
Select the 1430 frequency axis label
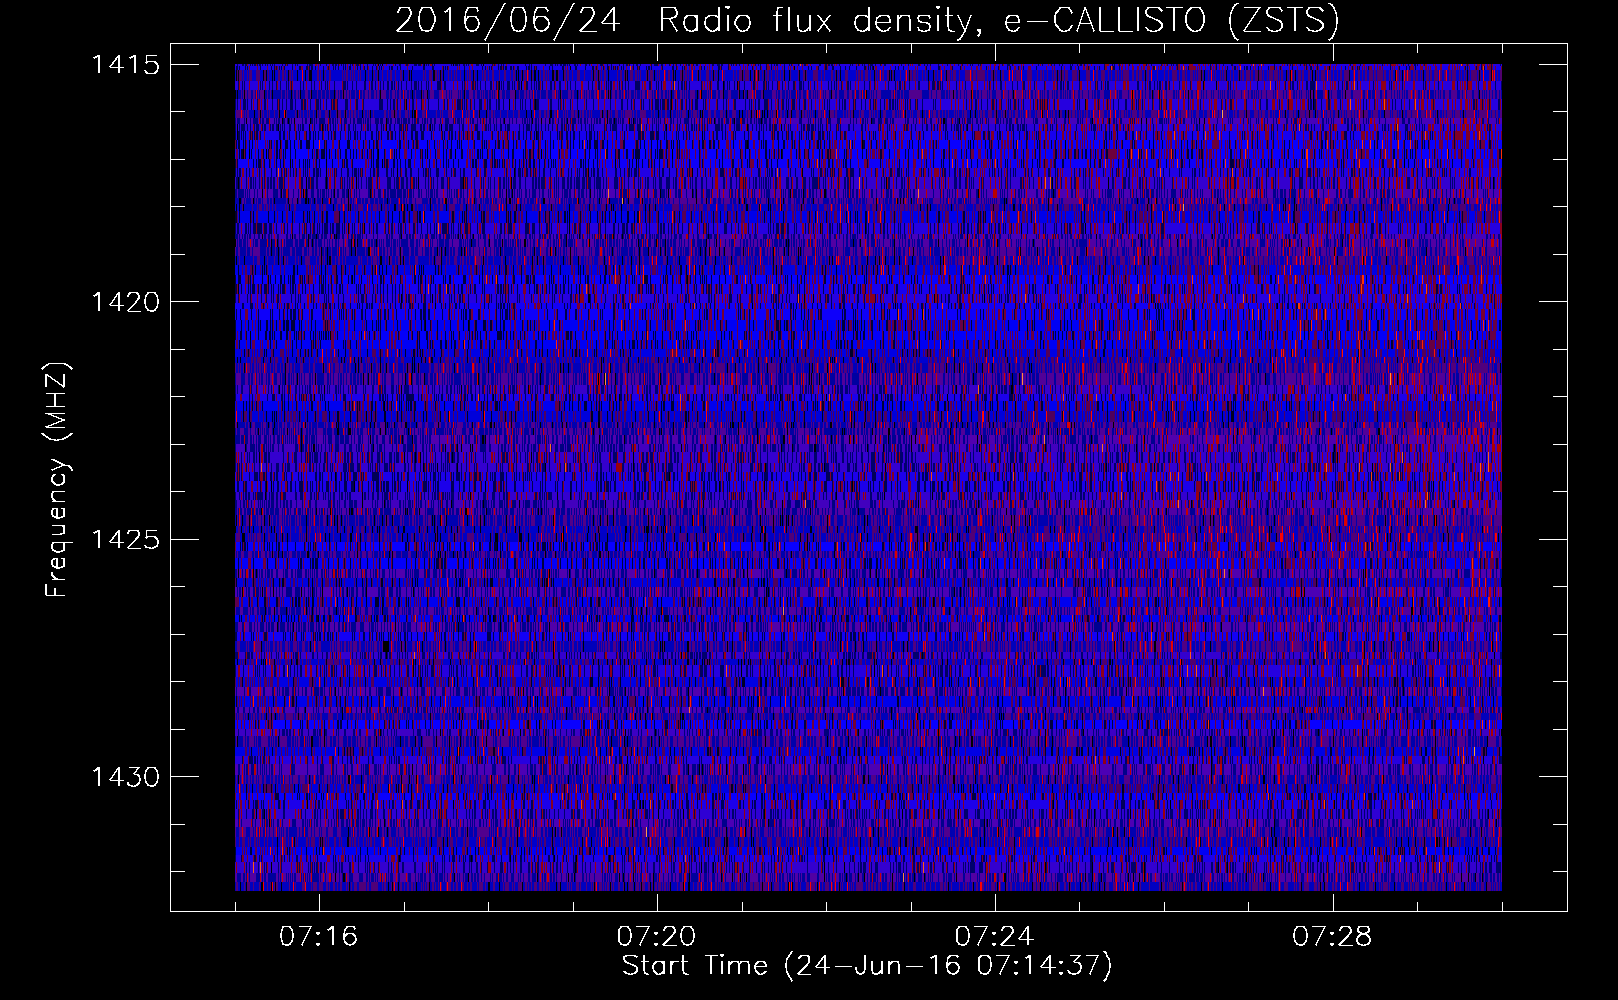pos(126,777)
